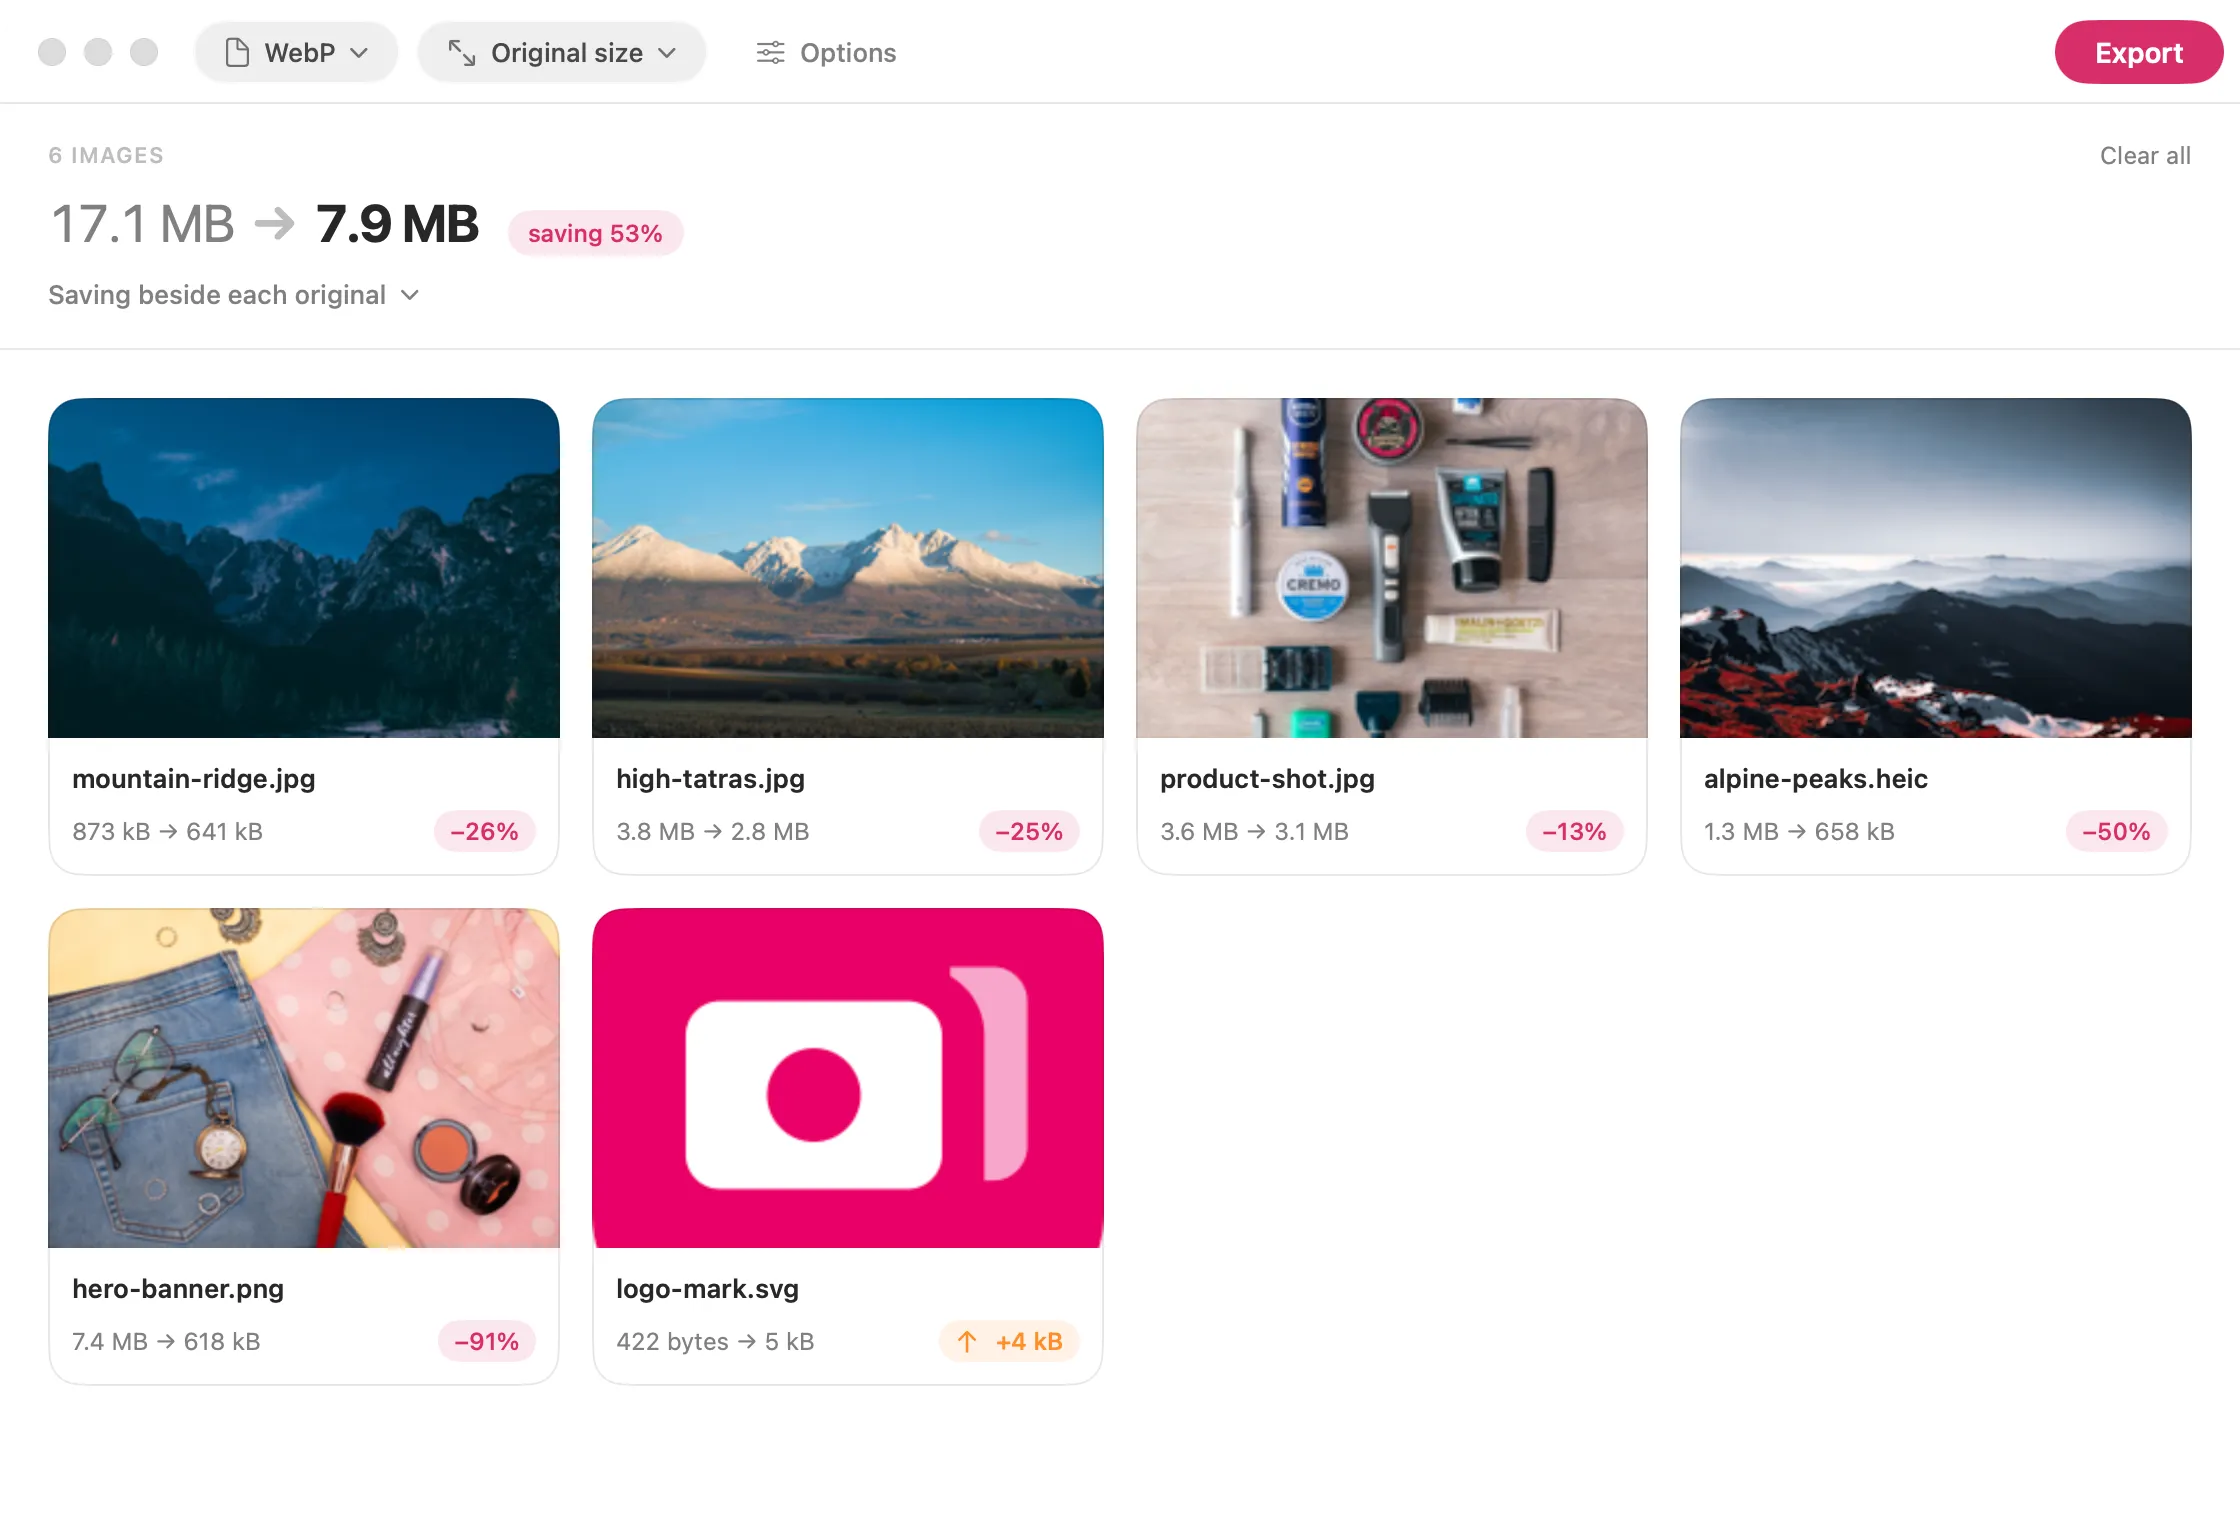Screen dimensions: 2240x1520
Task: Click the 6 IMAGES heading
Action: coord(106,155)
